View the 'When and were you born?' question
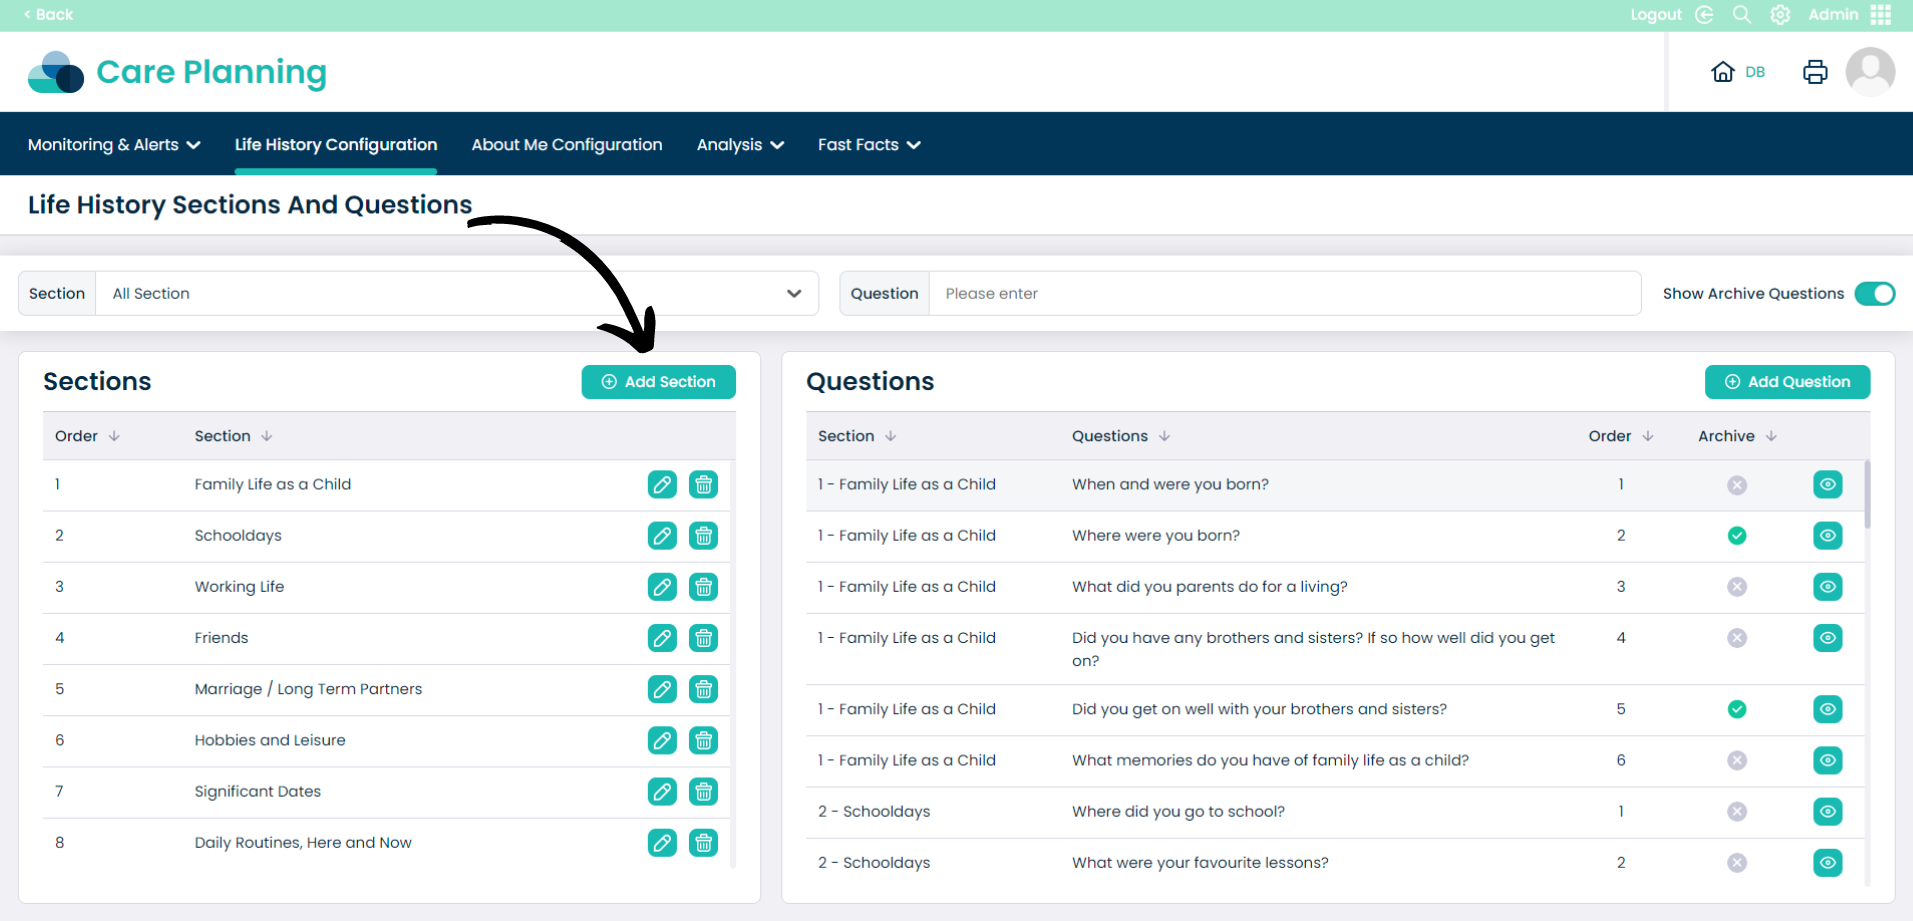Viewport: 1913px width, 921px height. (1828, 485)
